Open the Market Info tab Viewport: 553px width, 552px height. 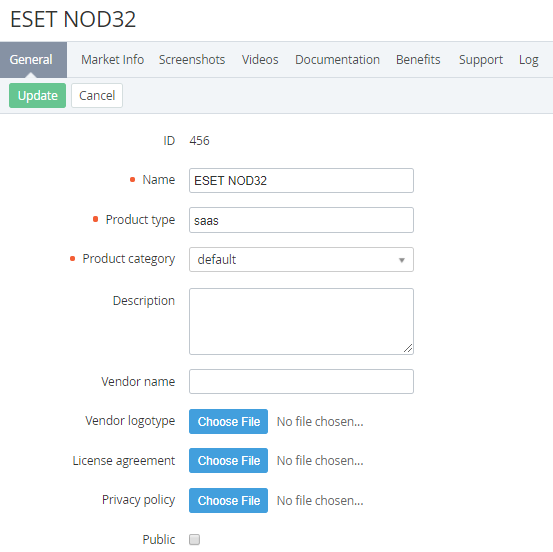[x=113, y=60]
